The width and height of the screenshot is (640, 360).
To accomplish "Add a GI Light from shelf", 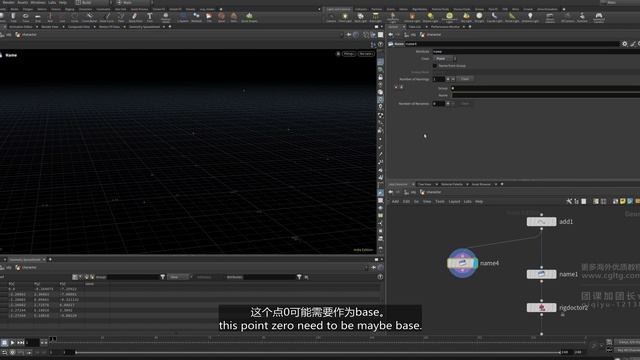I will pos(479,17).
